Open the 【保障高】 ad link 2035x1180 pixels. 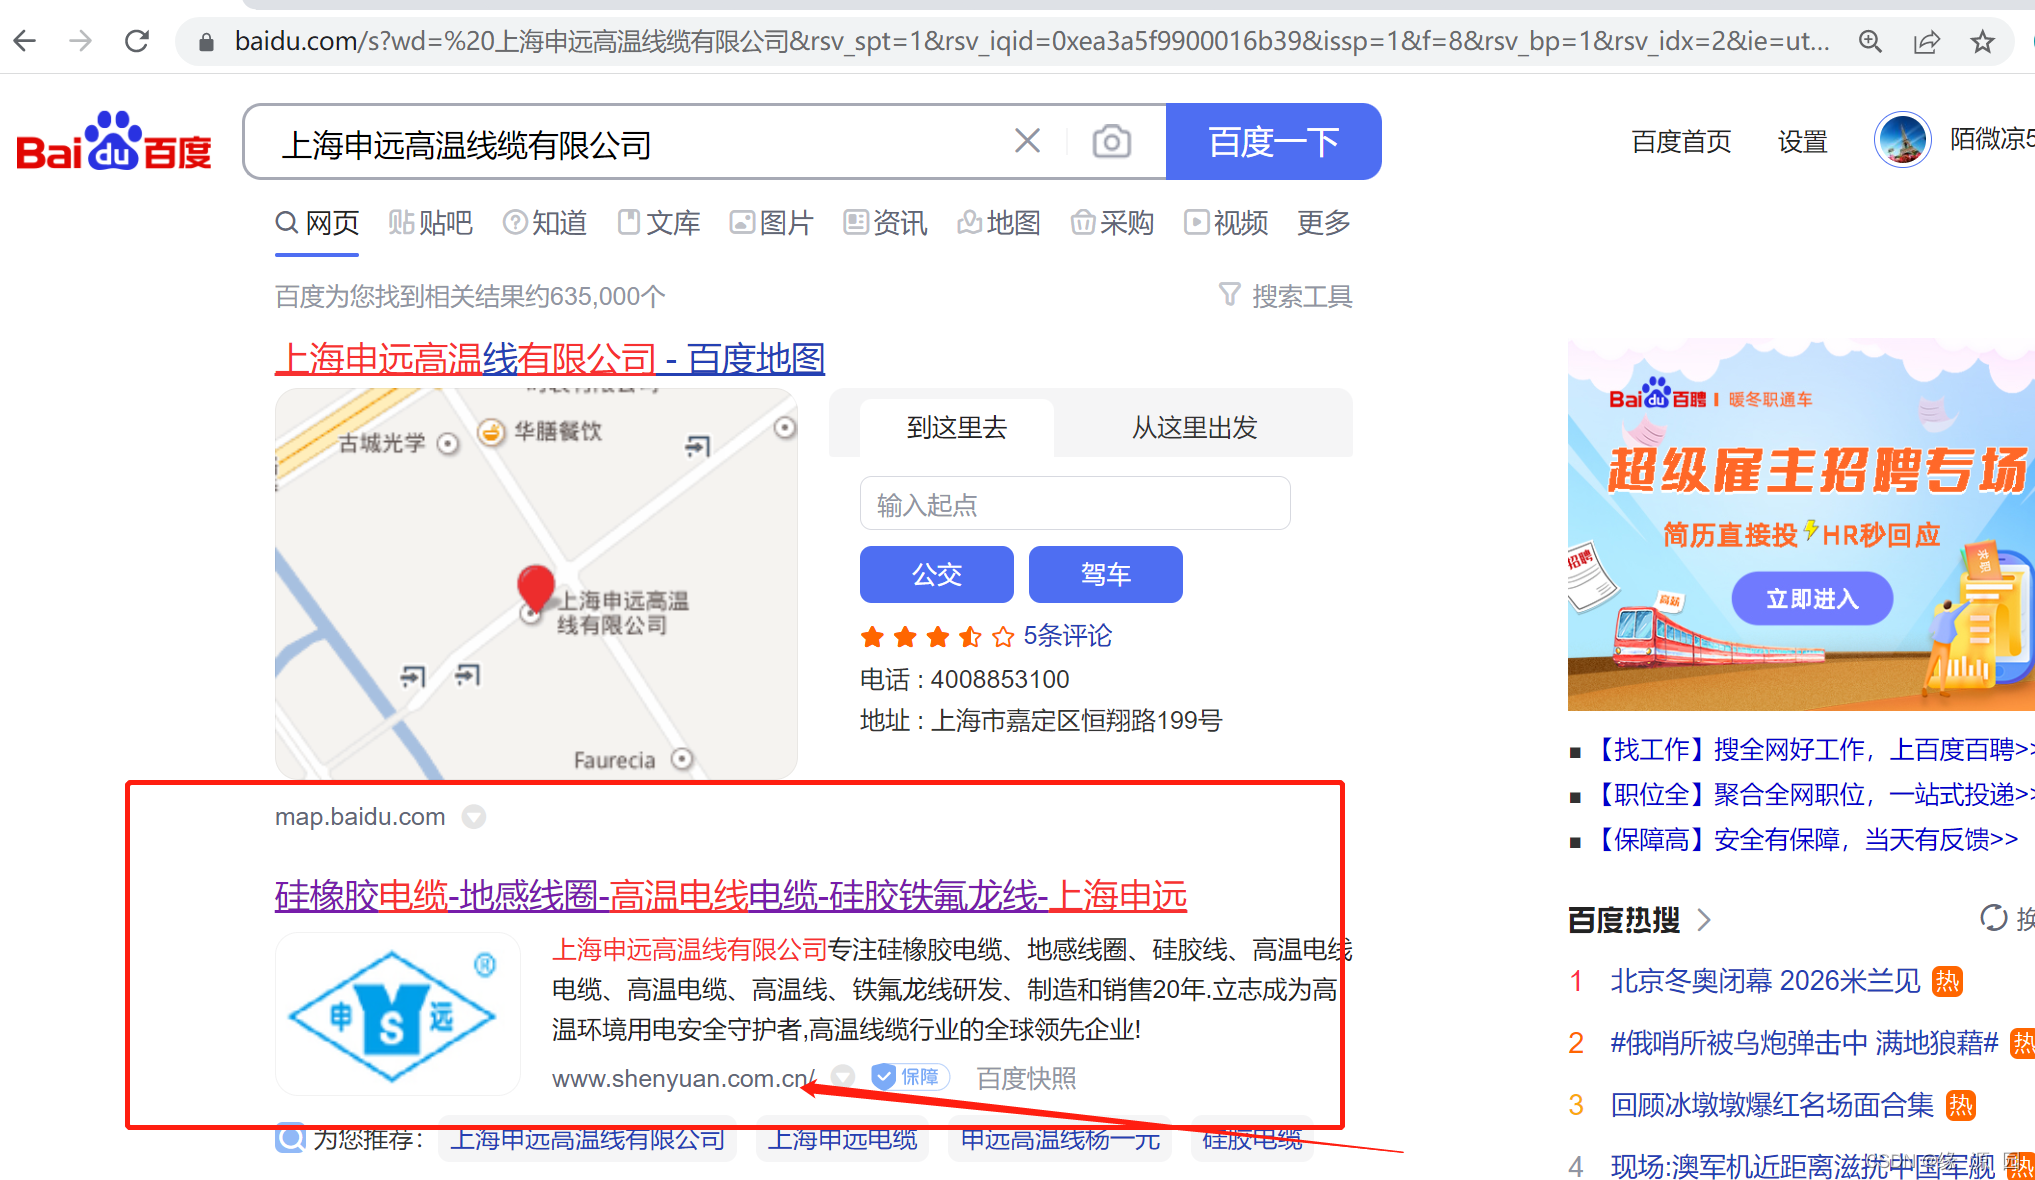point(1803,839)
